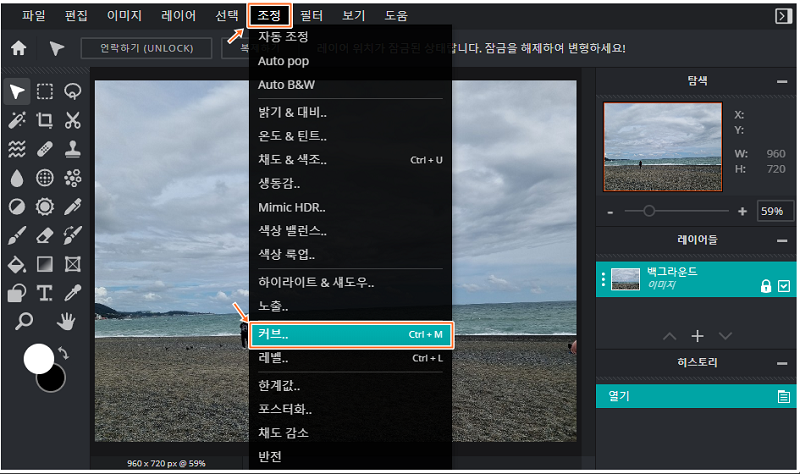Select the Paint Bucket fill tool
This screenshot has height=474, width=800.
(x=17, y=264)
